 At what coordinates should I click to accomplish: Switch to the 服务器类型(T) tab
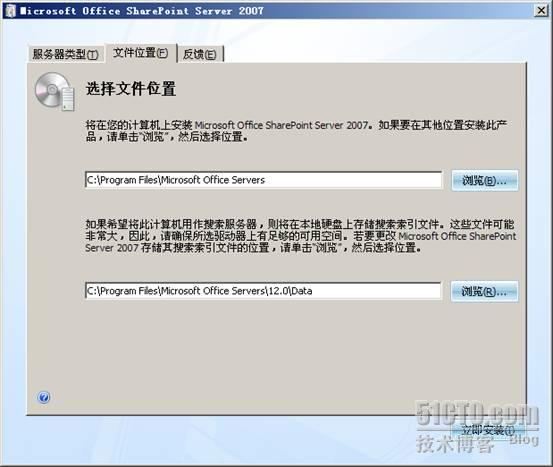pyautogui.click(x=66, y=54)
